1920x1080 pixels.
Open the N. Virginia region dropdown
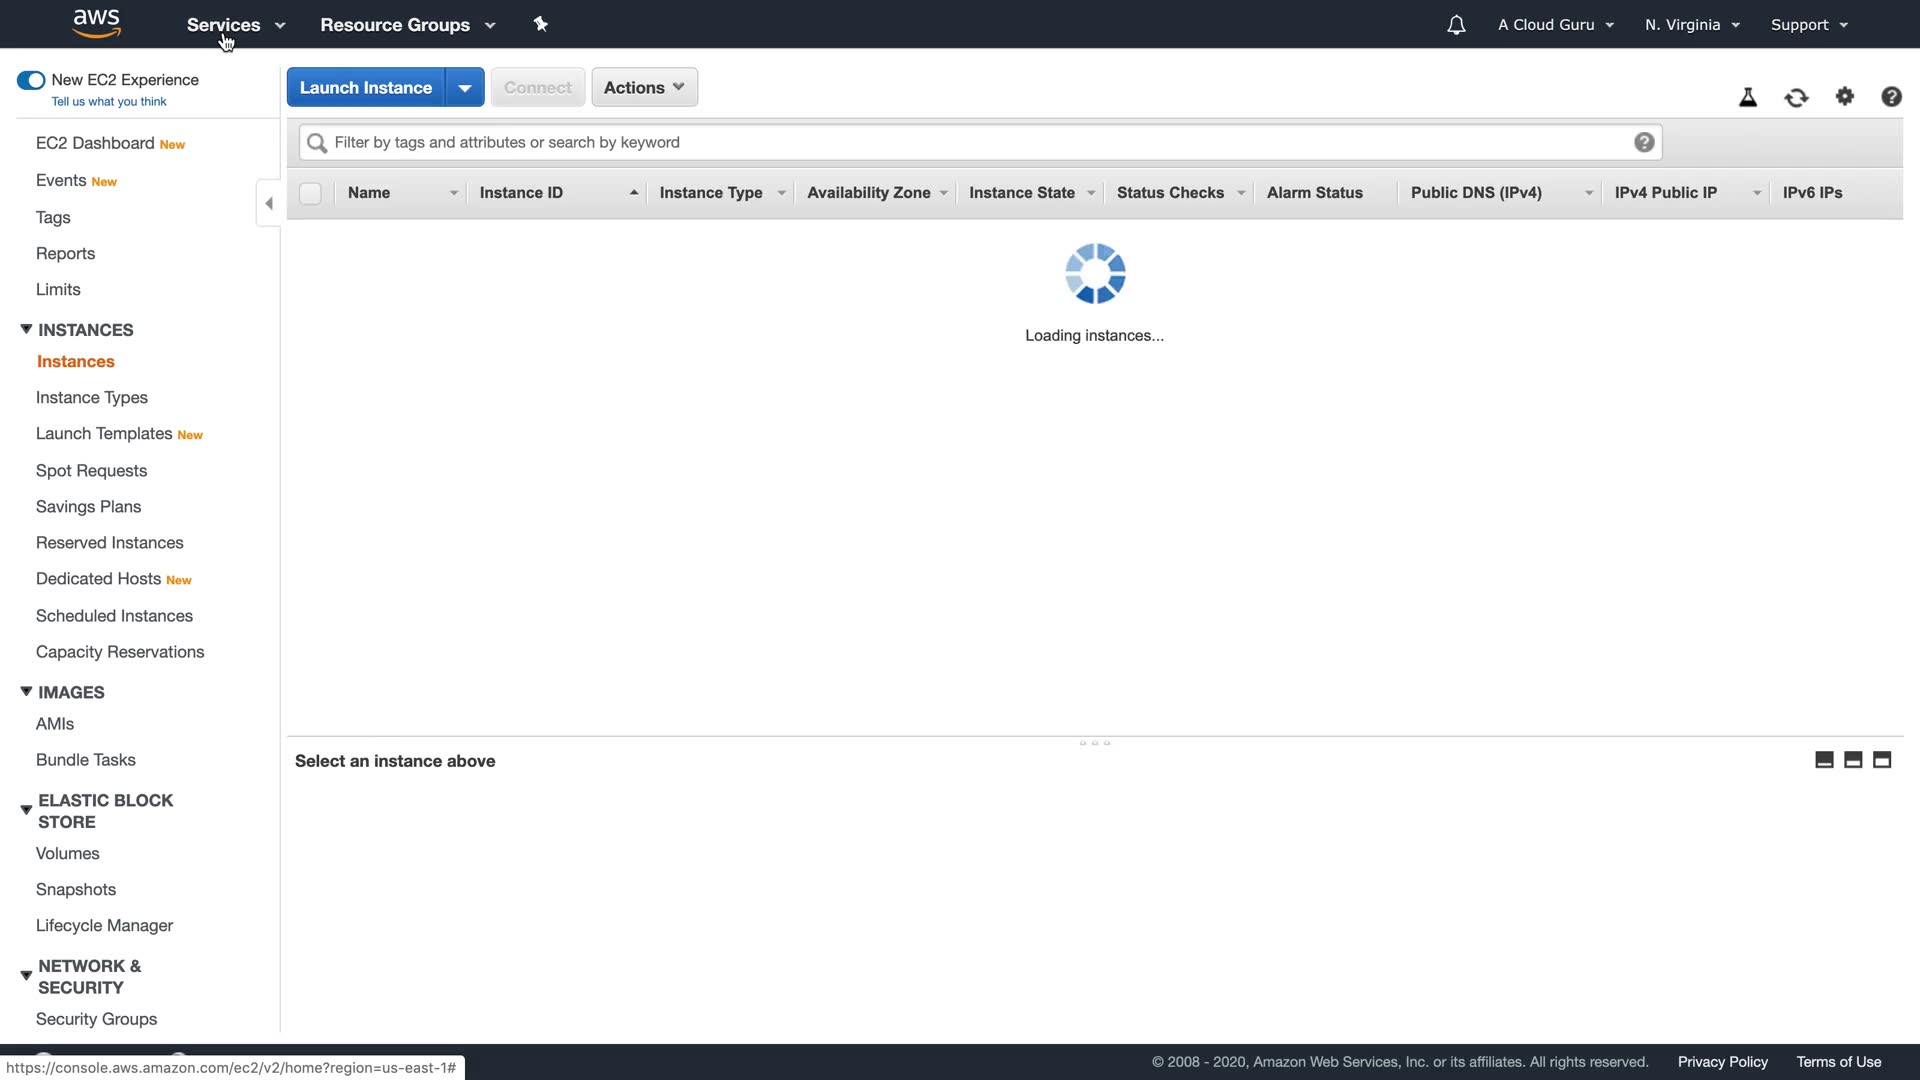[1692, 25]
